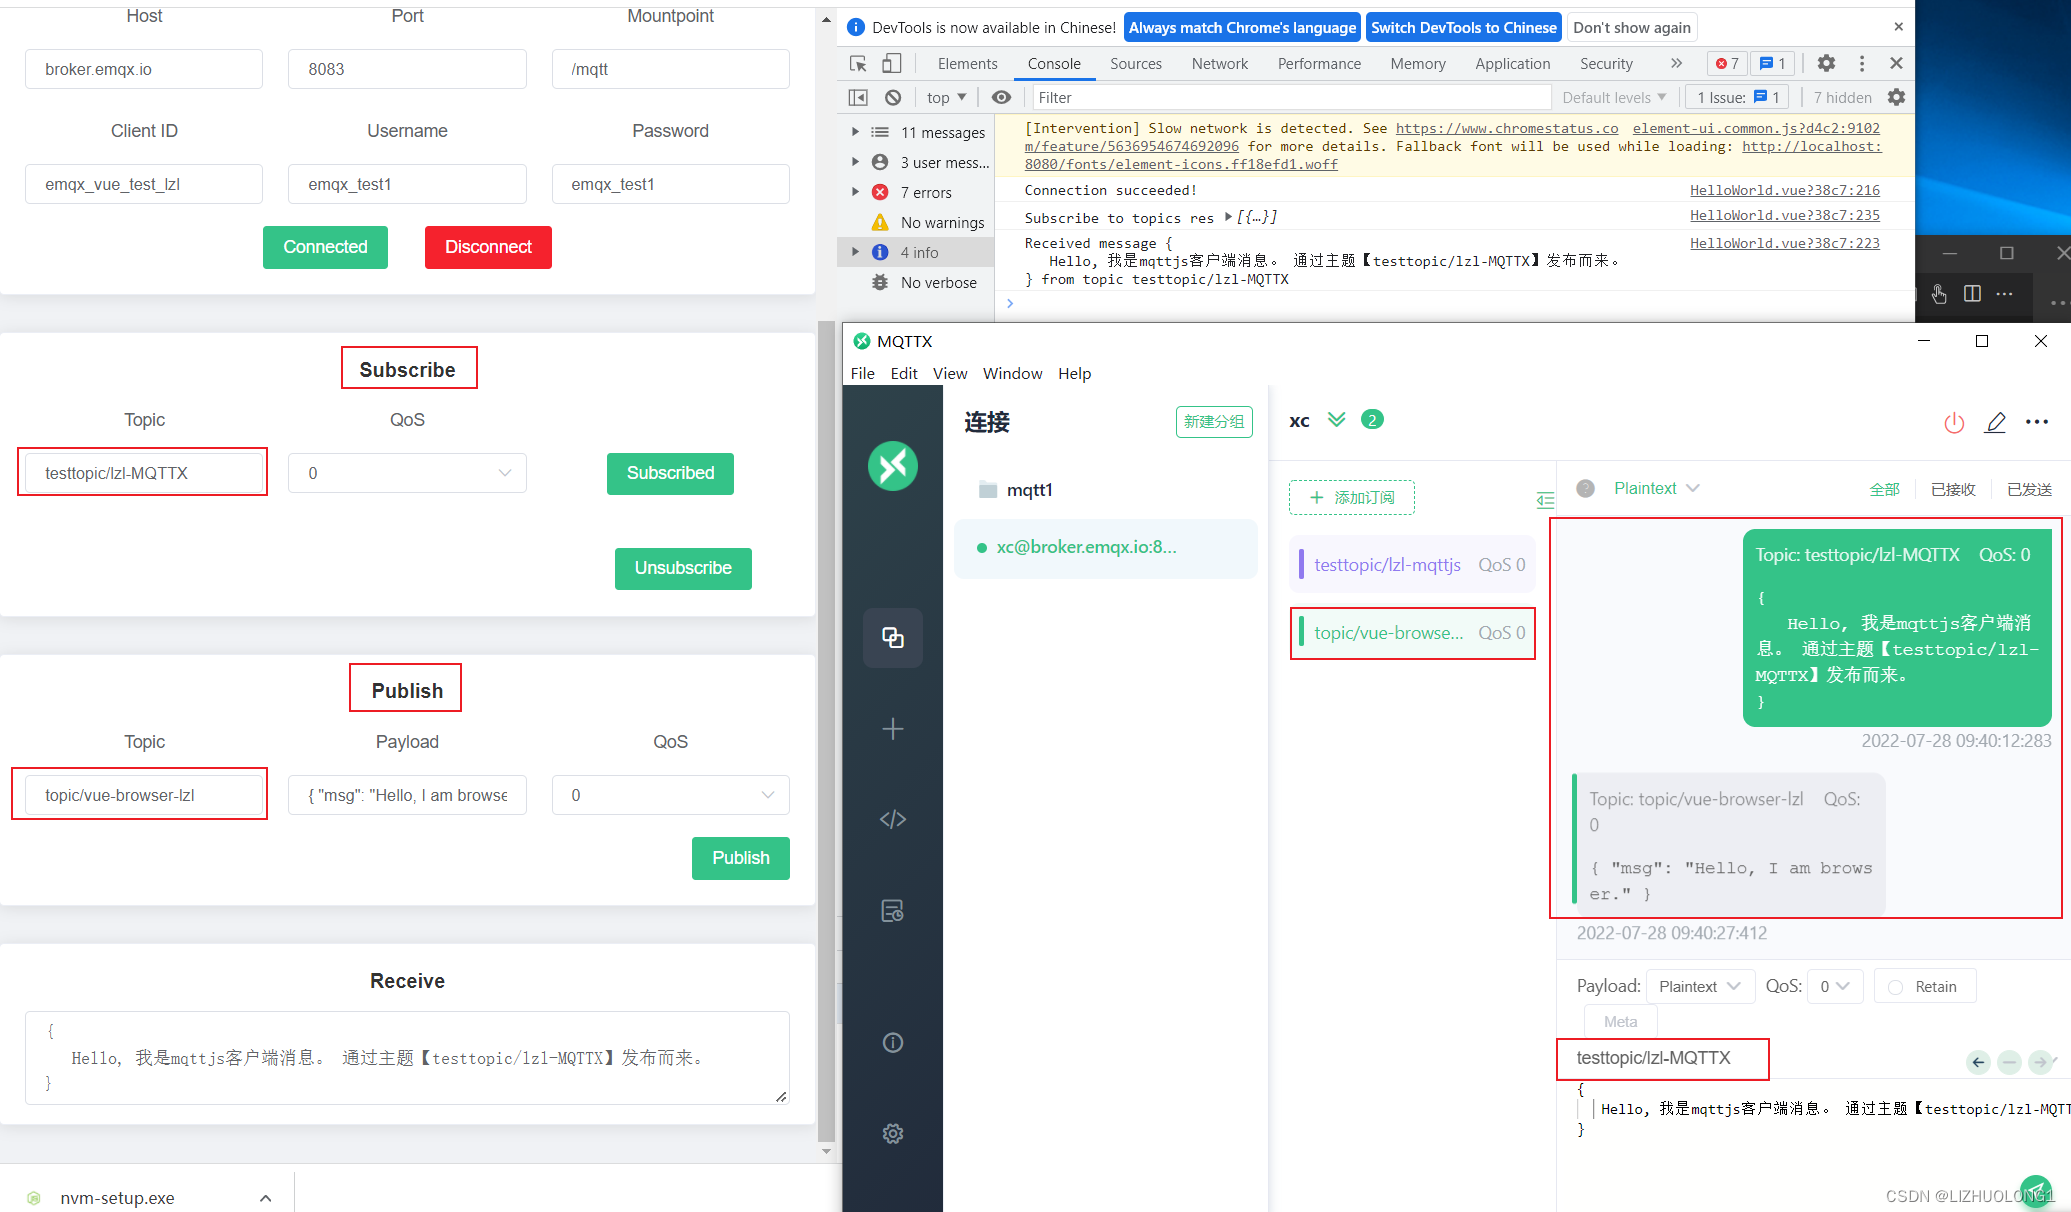Open MQTTX File menu
This screenshot has width=2071, height=1212.
(862, 373)
